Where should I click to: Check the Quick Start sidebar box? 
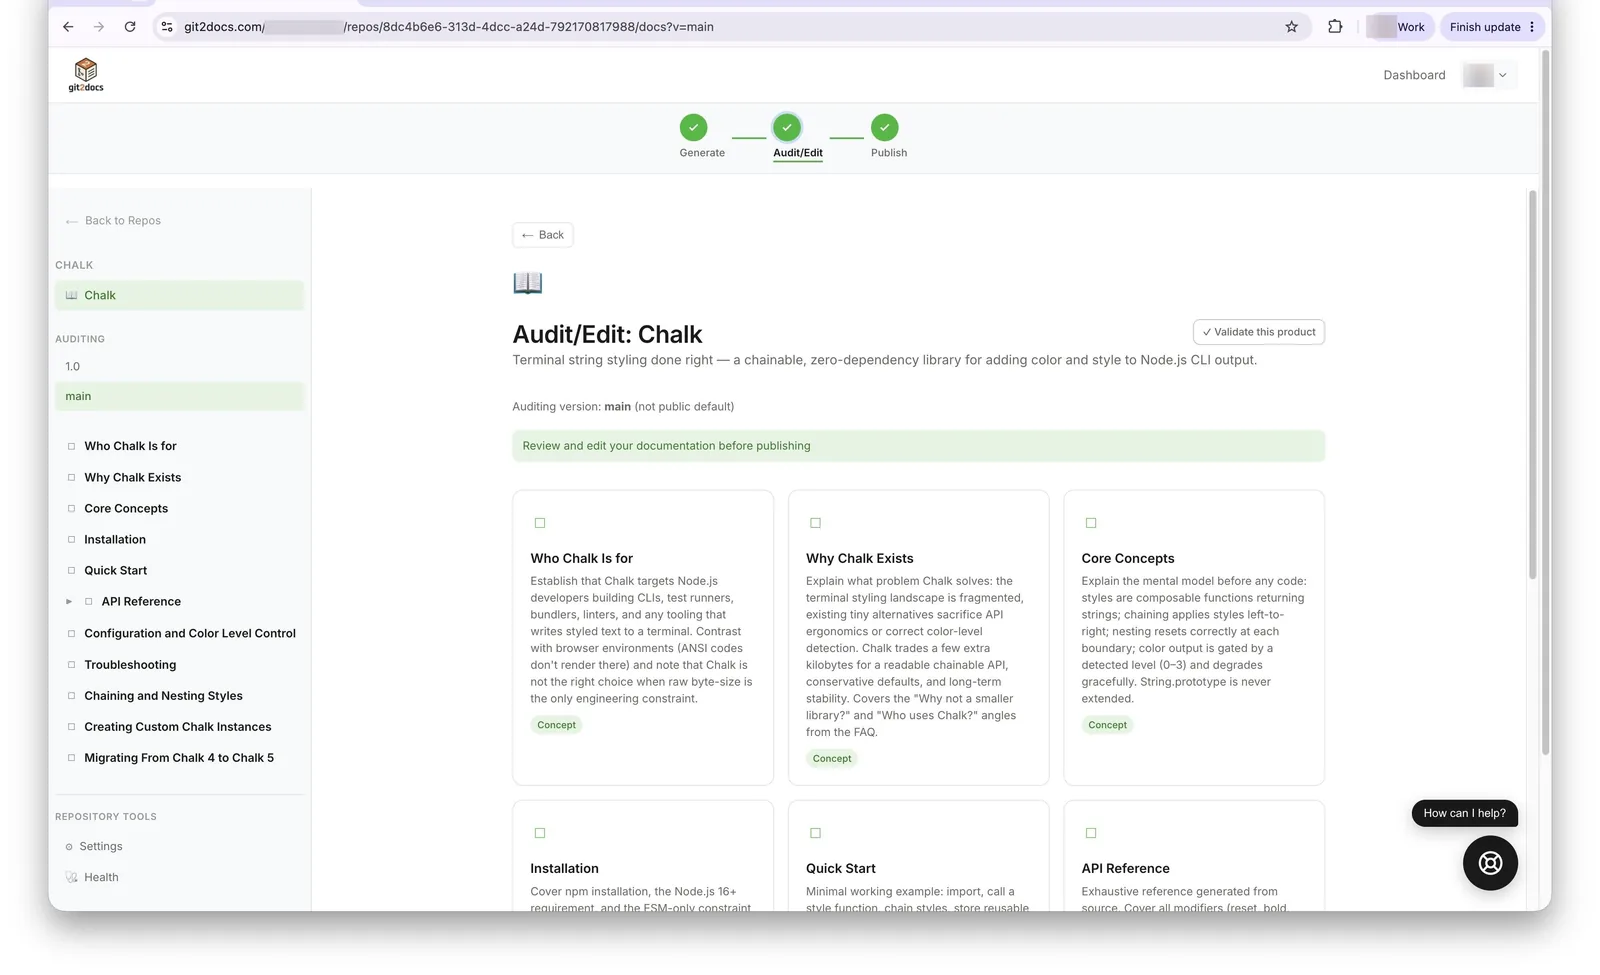point(71,570)
